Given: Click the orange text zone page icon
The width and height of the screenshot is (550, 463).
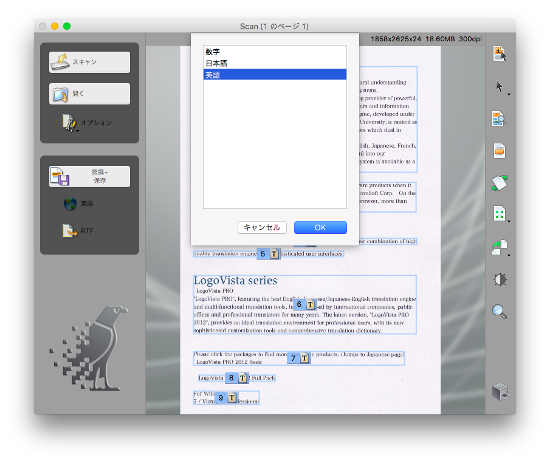Looking at the screenshot, I should pos(499,151).
